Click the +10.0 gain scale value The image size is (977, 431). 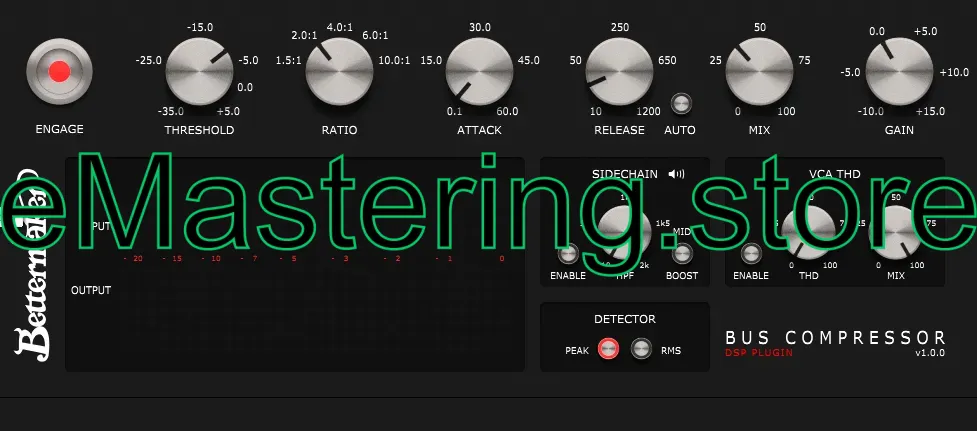click(955, 72)
